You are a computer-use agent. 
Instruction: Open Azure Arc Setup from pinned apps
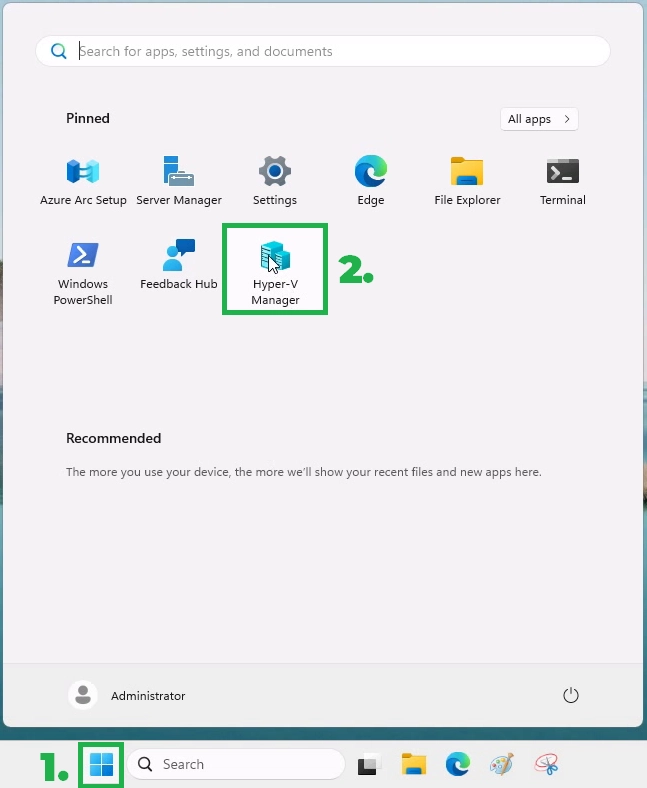click(x=83, y=180)
